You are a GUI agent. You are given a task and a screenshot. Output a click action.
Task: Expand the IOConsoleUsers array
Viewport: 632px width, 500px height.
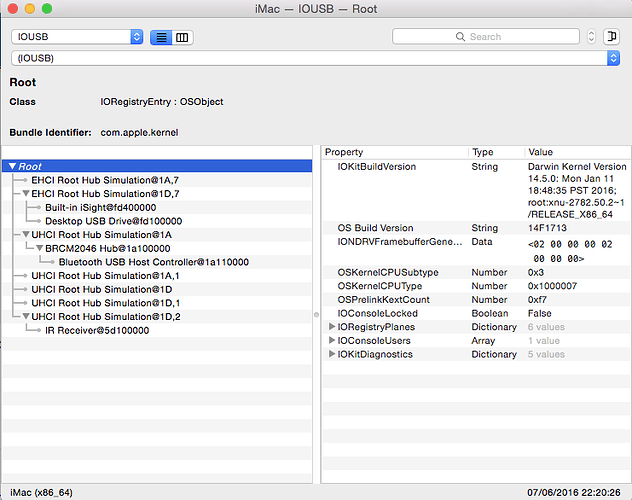(x=332, y=340)
